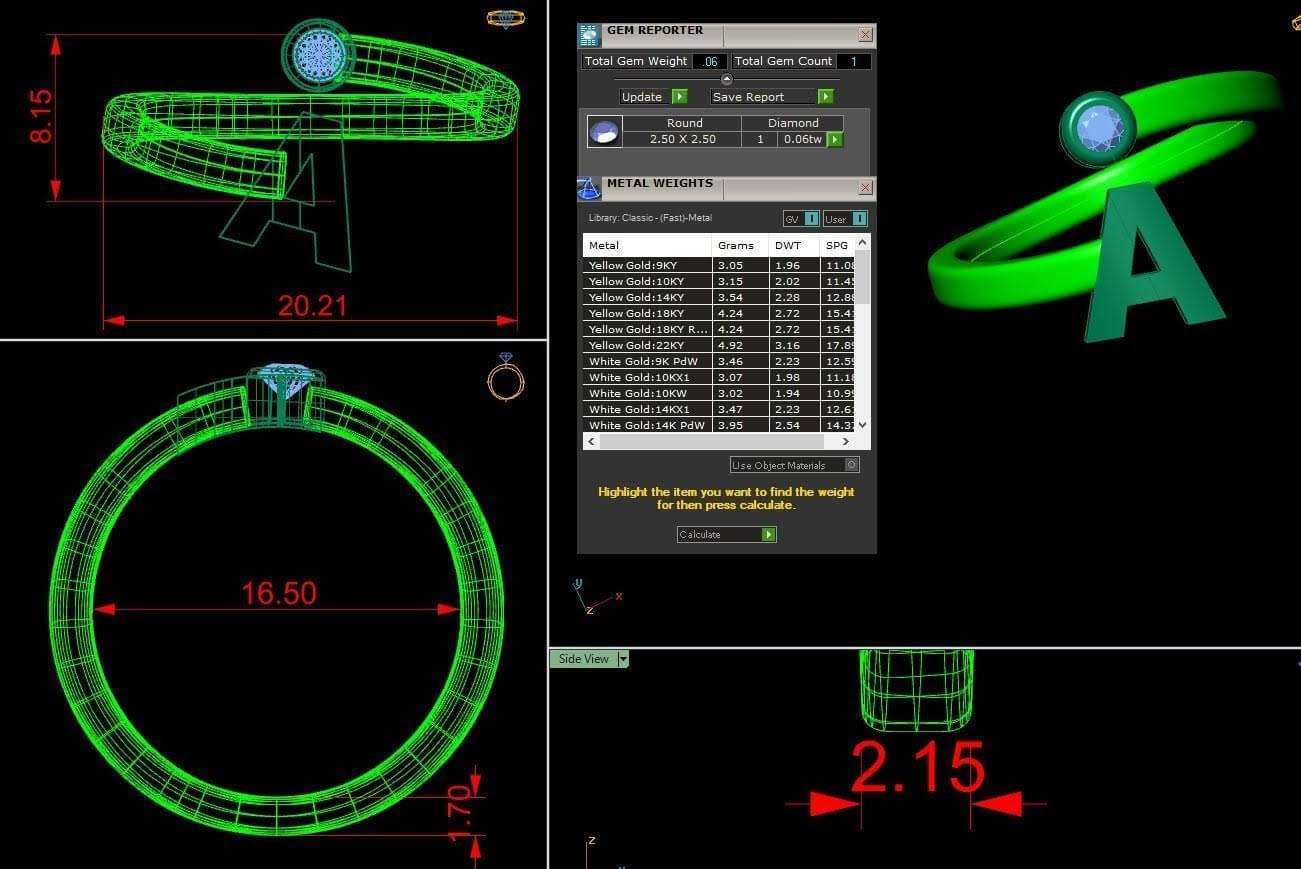This screenshot has height=869, width=1301.
Task: Open the Side View viewport dropdown
Action: pos(623,659)
